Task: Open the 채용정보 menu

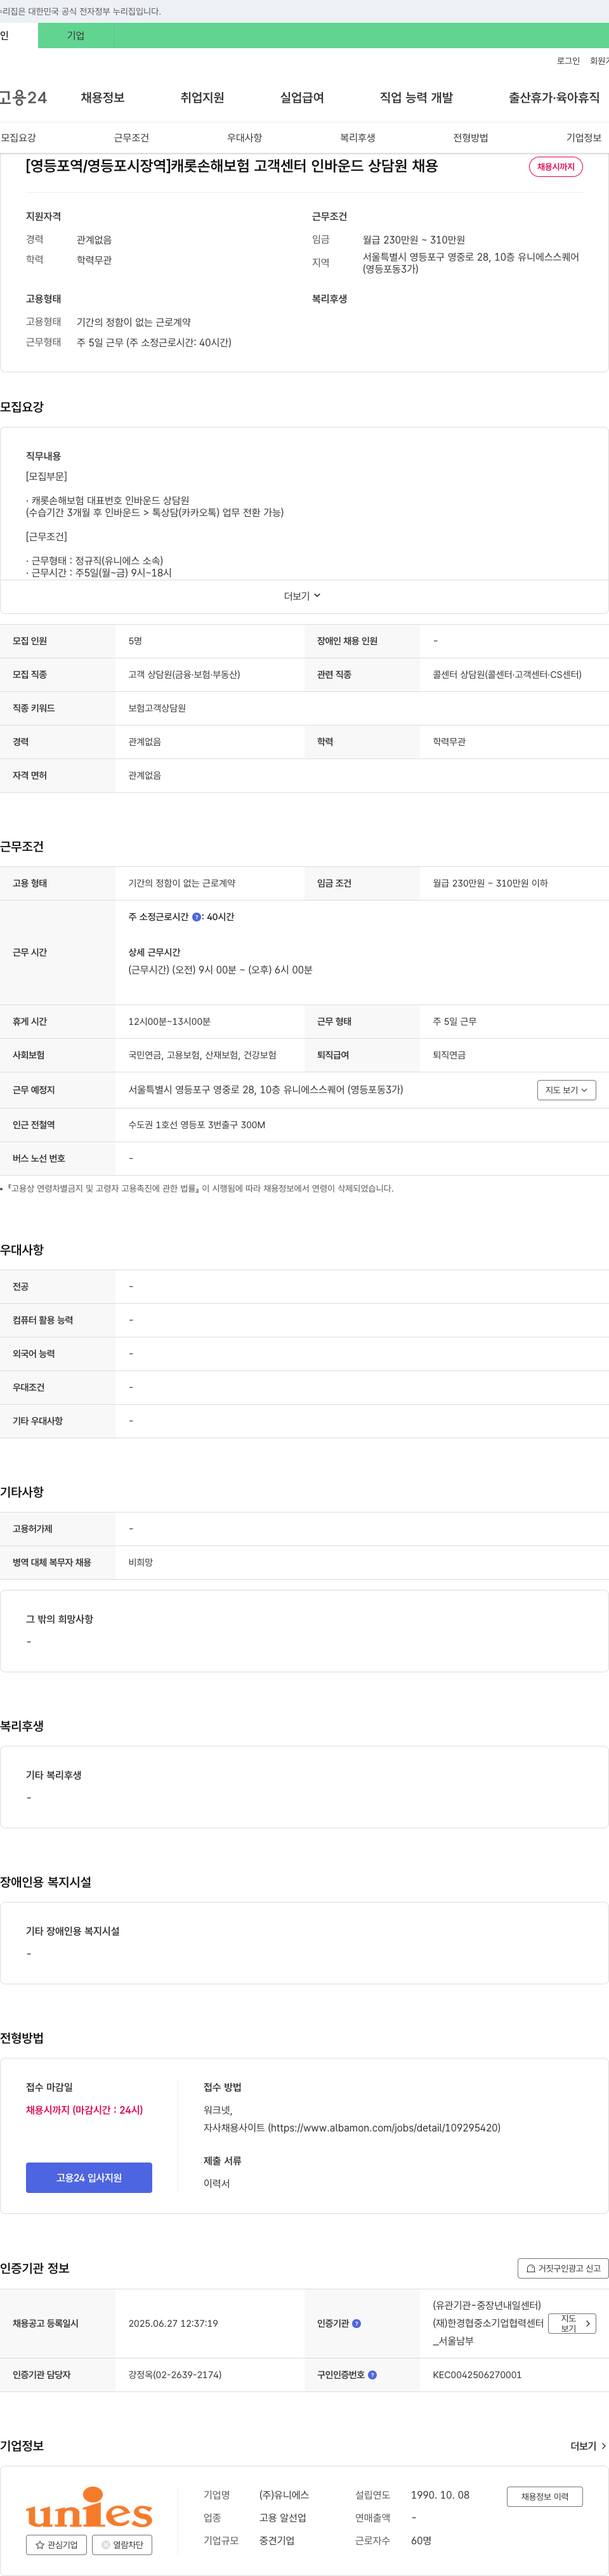Action: (103, 97)
